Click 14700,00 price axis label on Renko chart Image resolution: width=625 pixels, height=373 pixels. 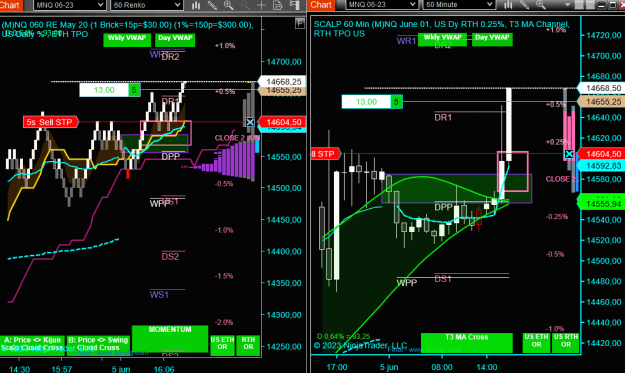coord(284,62)
